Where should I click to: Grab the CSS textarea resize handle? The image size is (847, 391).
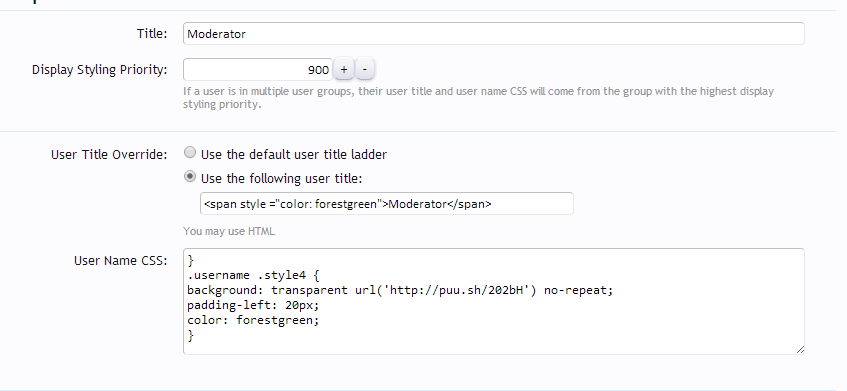(x=800, y=350)
